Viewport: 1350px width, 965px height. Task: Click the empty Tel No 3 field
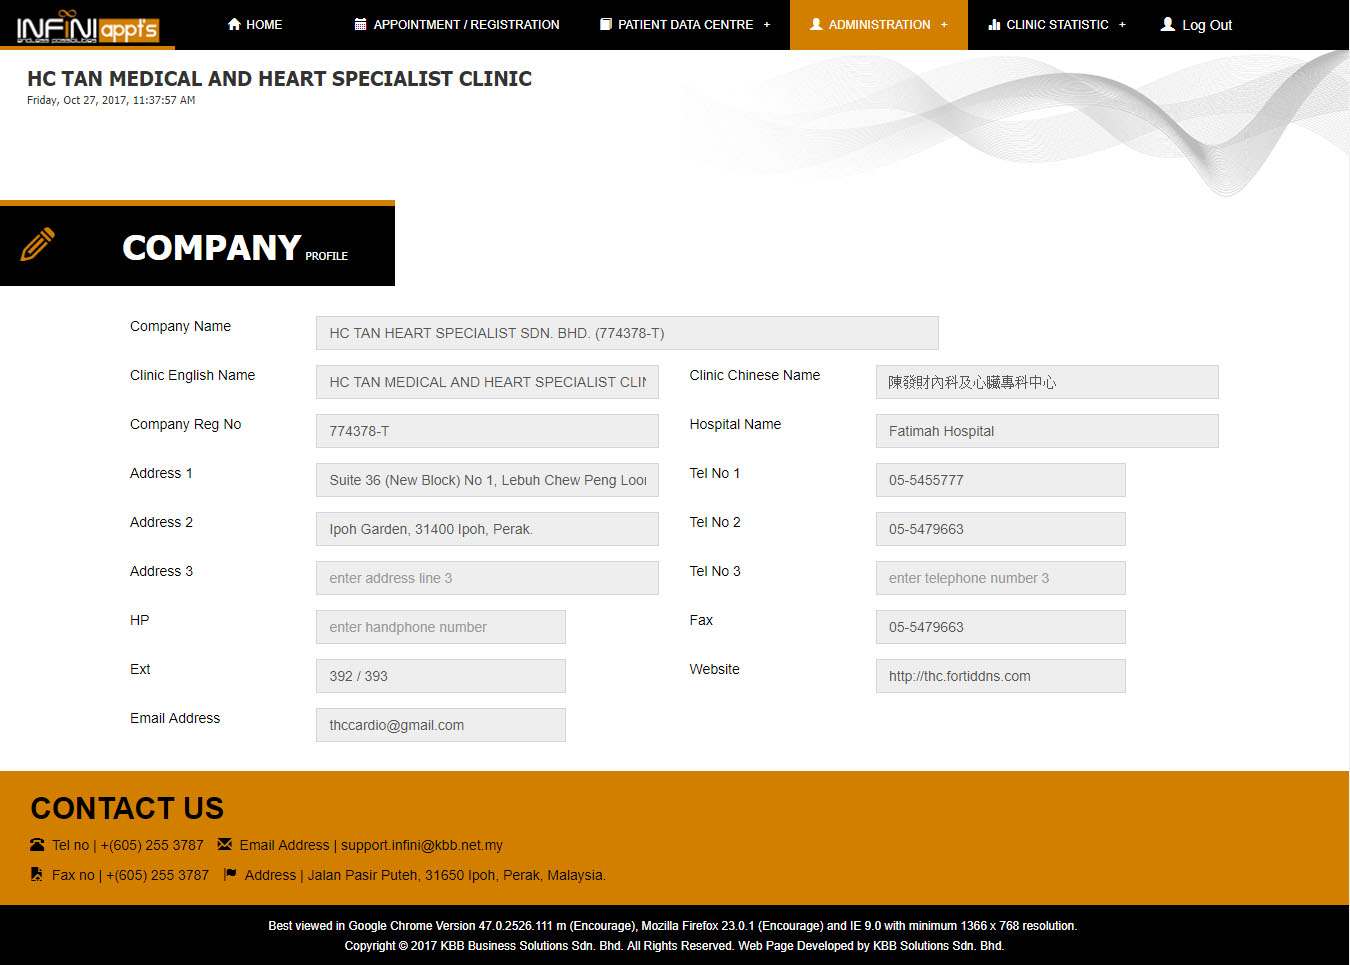[1001, 578]
